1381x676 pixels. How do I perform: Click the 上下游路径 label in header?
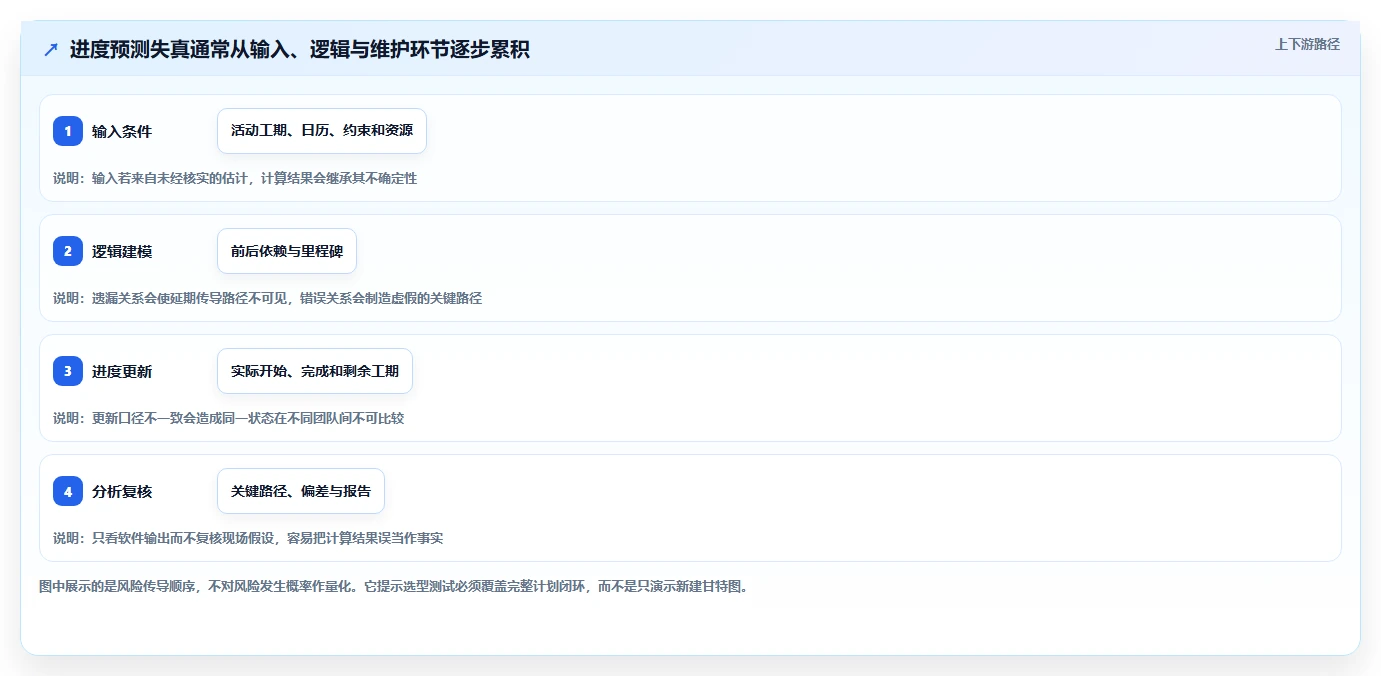(1307, 45)
